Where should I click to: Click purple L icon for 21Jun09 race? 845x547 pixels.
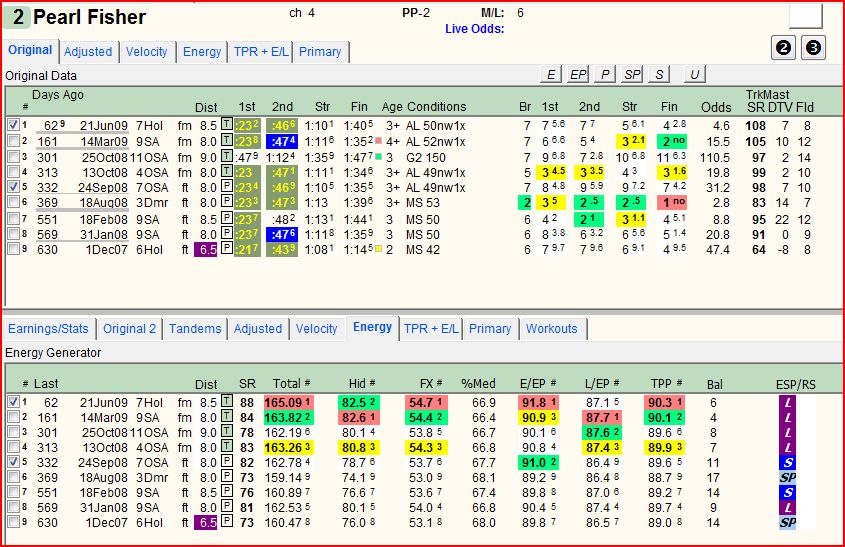(x=787, y=403)
